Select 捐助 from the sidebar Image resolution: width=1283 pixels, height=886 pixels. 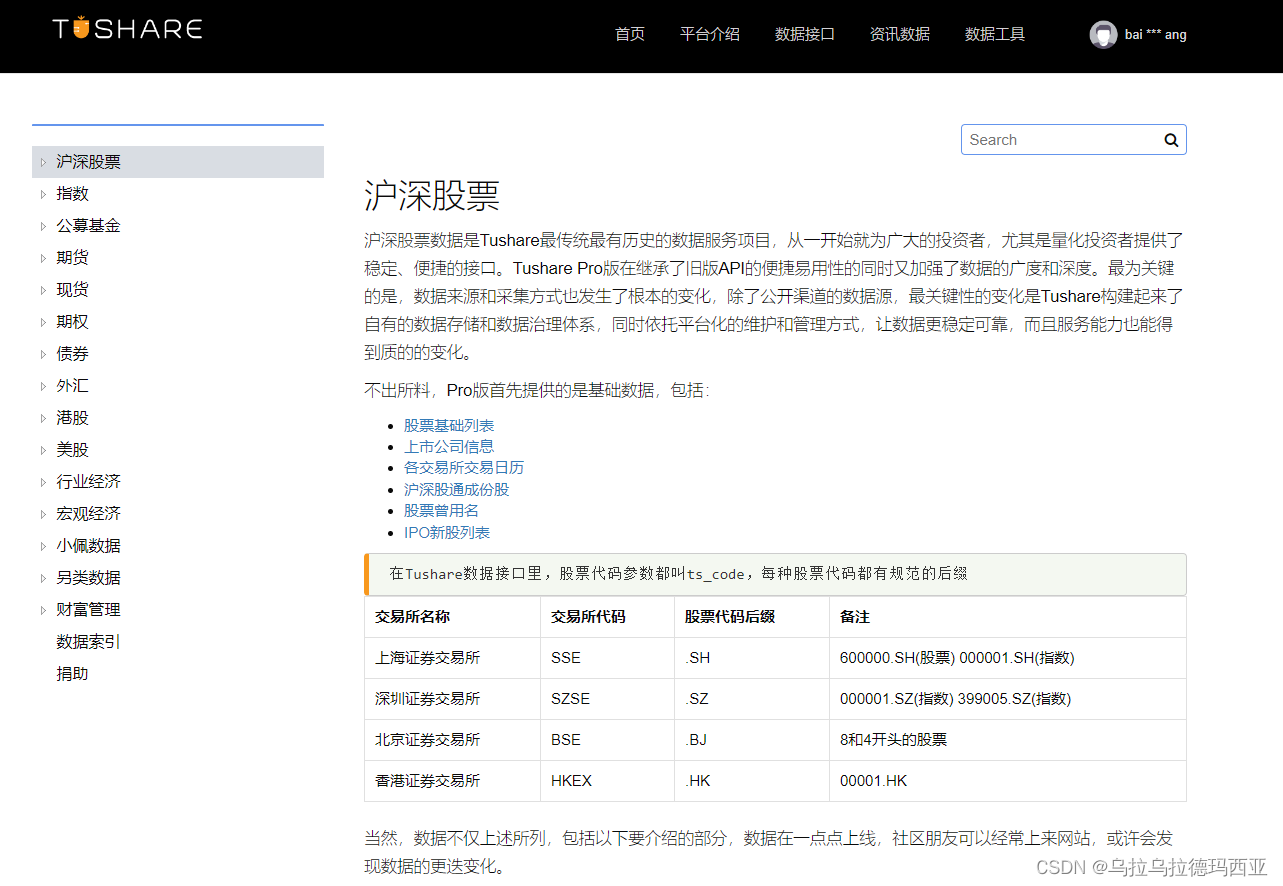point(70,673)
